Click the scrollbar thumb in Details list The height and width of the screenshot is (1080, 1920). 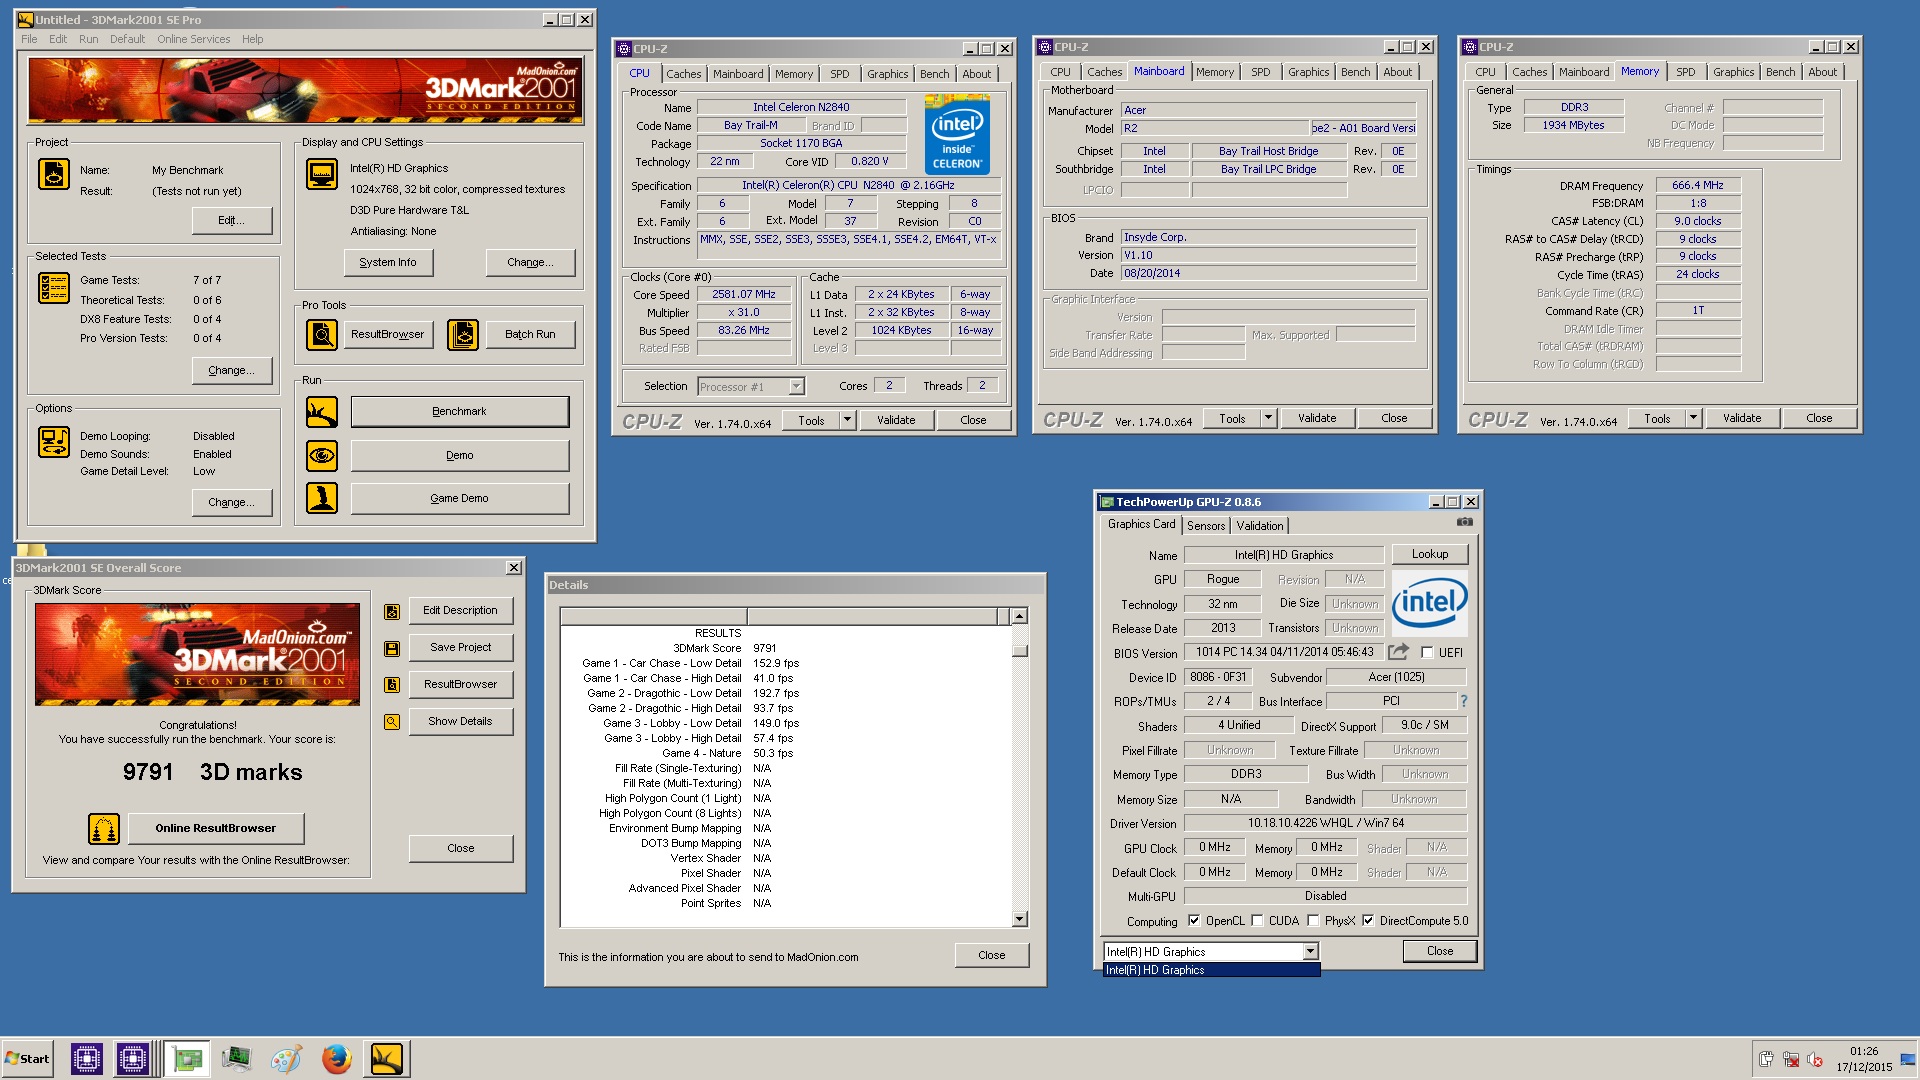coord(1020,651)
